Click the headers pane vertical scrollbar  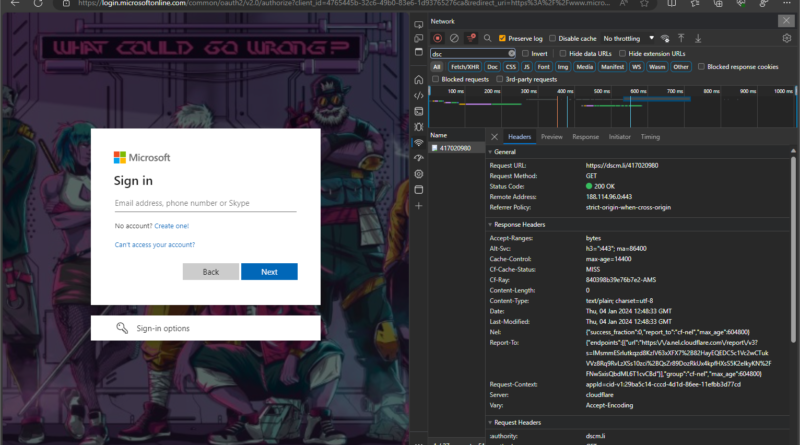point(793,250)
